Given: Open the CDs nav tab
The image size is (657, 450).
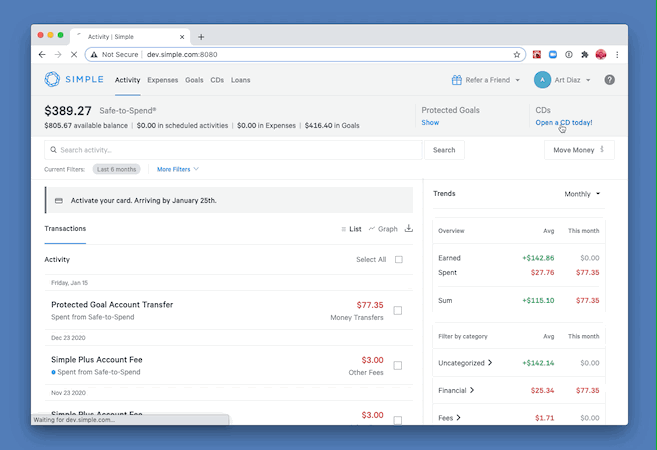Looking at the screenshot, I should 217,80.
